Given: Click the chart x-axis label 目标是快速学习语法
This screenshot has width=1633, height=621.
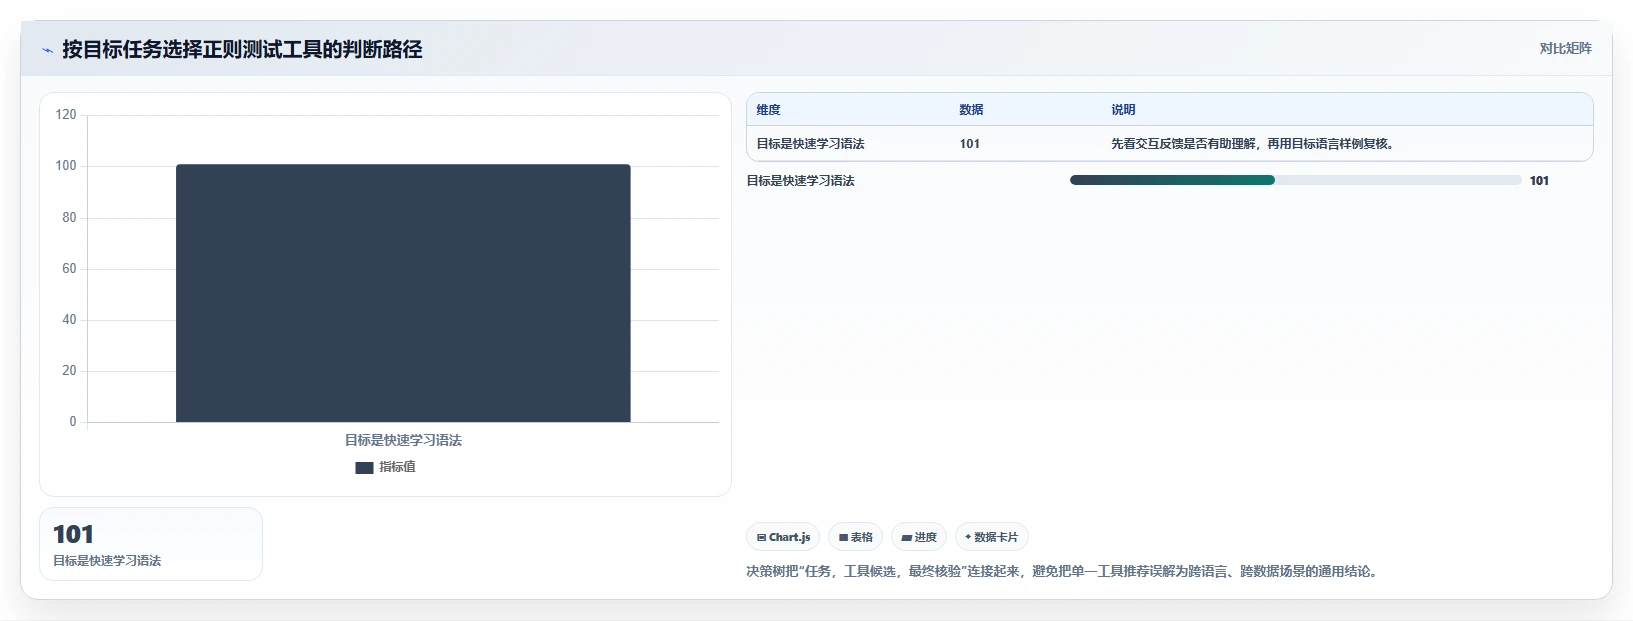Looking at the screenshot, I should (403, 440).
